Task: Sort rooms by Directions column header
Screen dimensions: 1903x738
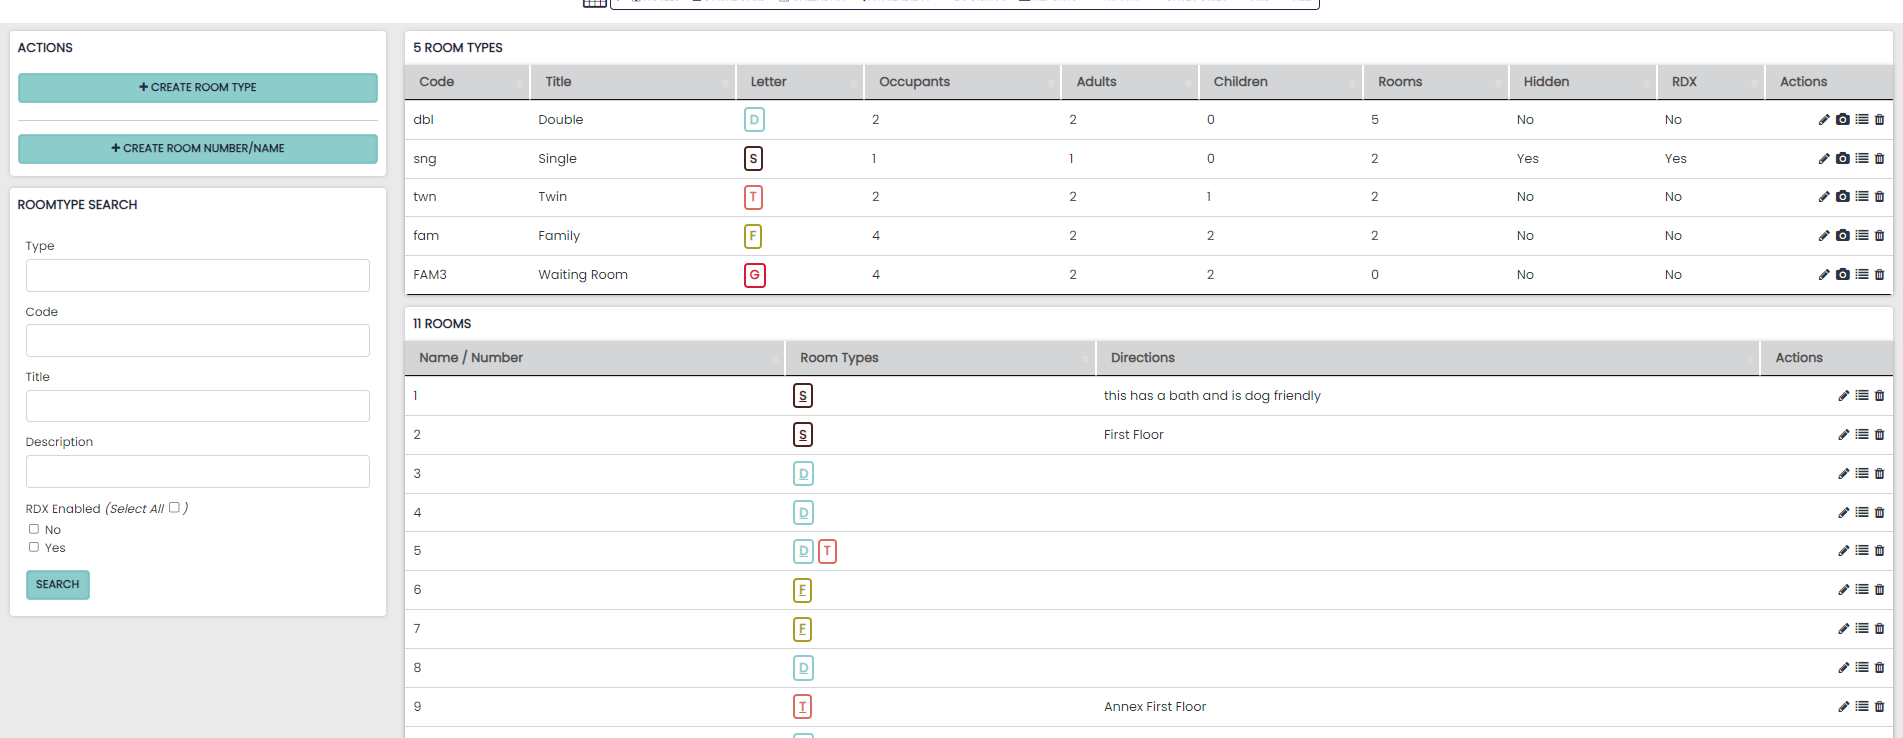Action: (x=1142, y=358)
